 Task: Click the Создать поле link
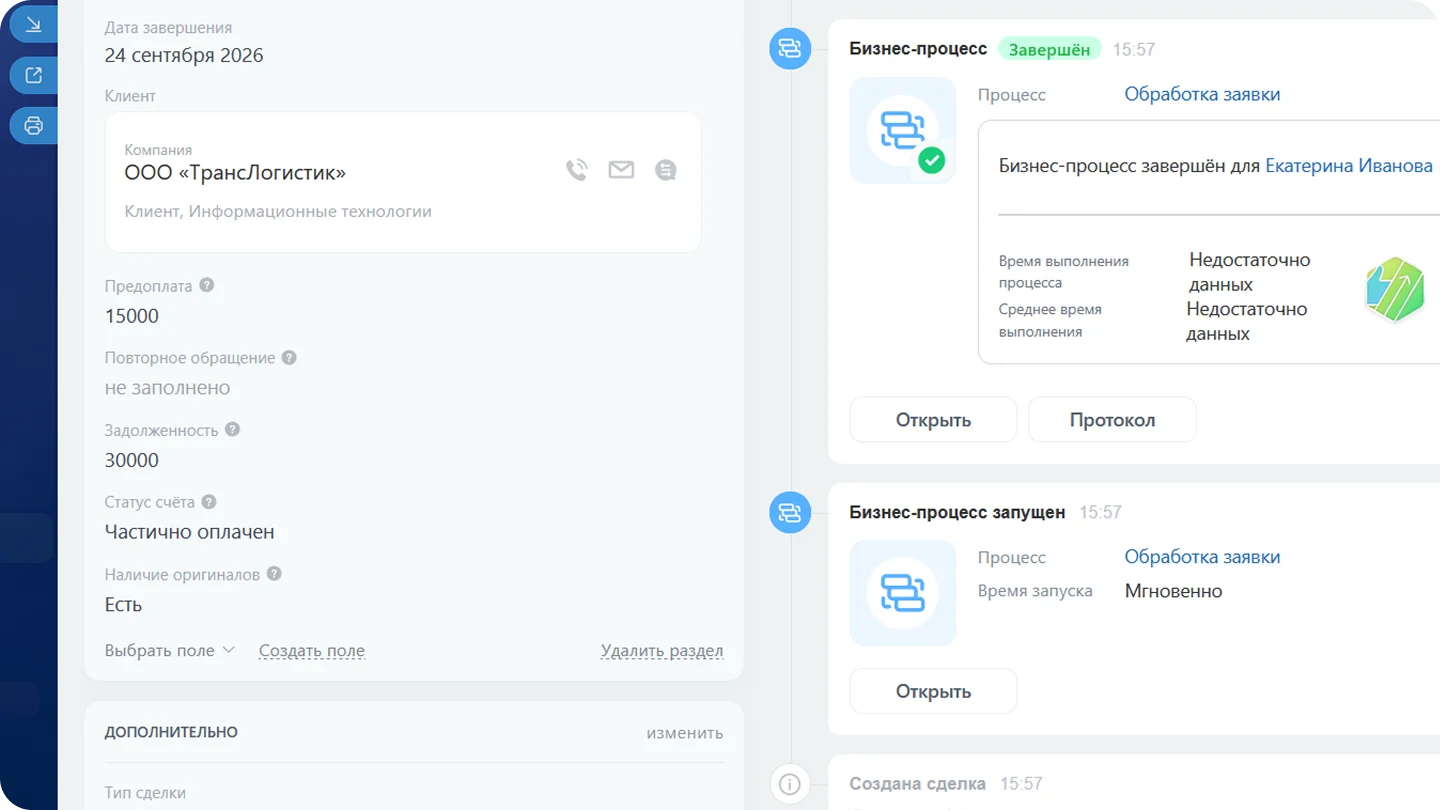coord(312,651)
